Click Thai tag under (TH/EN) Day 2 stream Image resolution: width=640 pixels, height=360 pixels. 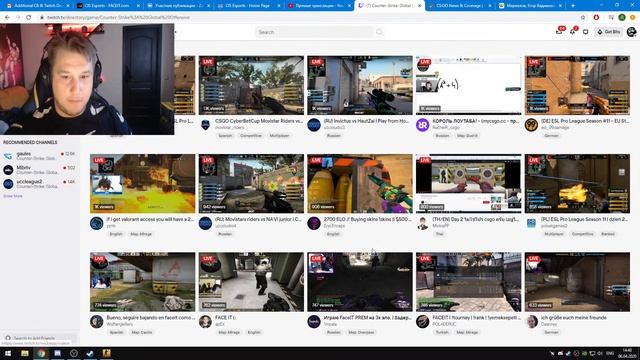pos(439,234)
